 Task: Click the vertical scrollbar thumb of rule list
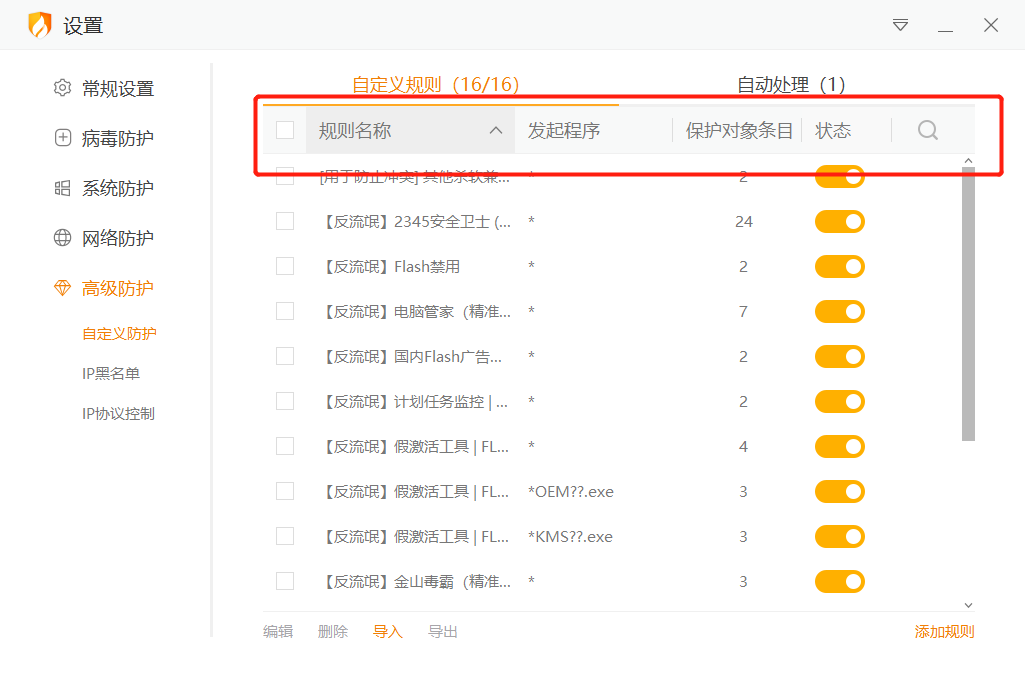click(967, 300)
